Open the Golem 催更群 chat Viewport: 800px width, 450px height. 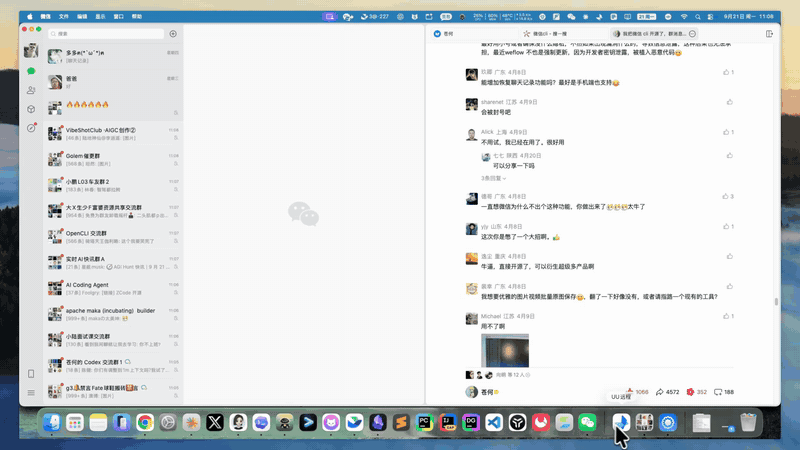click(113, 159)
